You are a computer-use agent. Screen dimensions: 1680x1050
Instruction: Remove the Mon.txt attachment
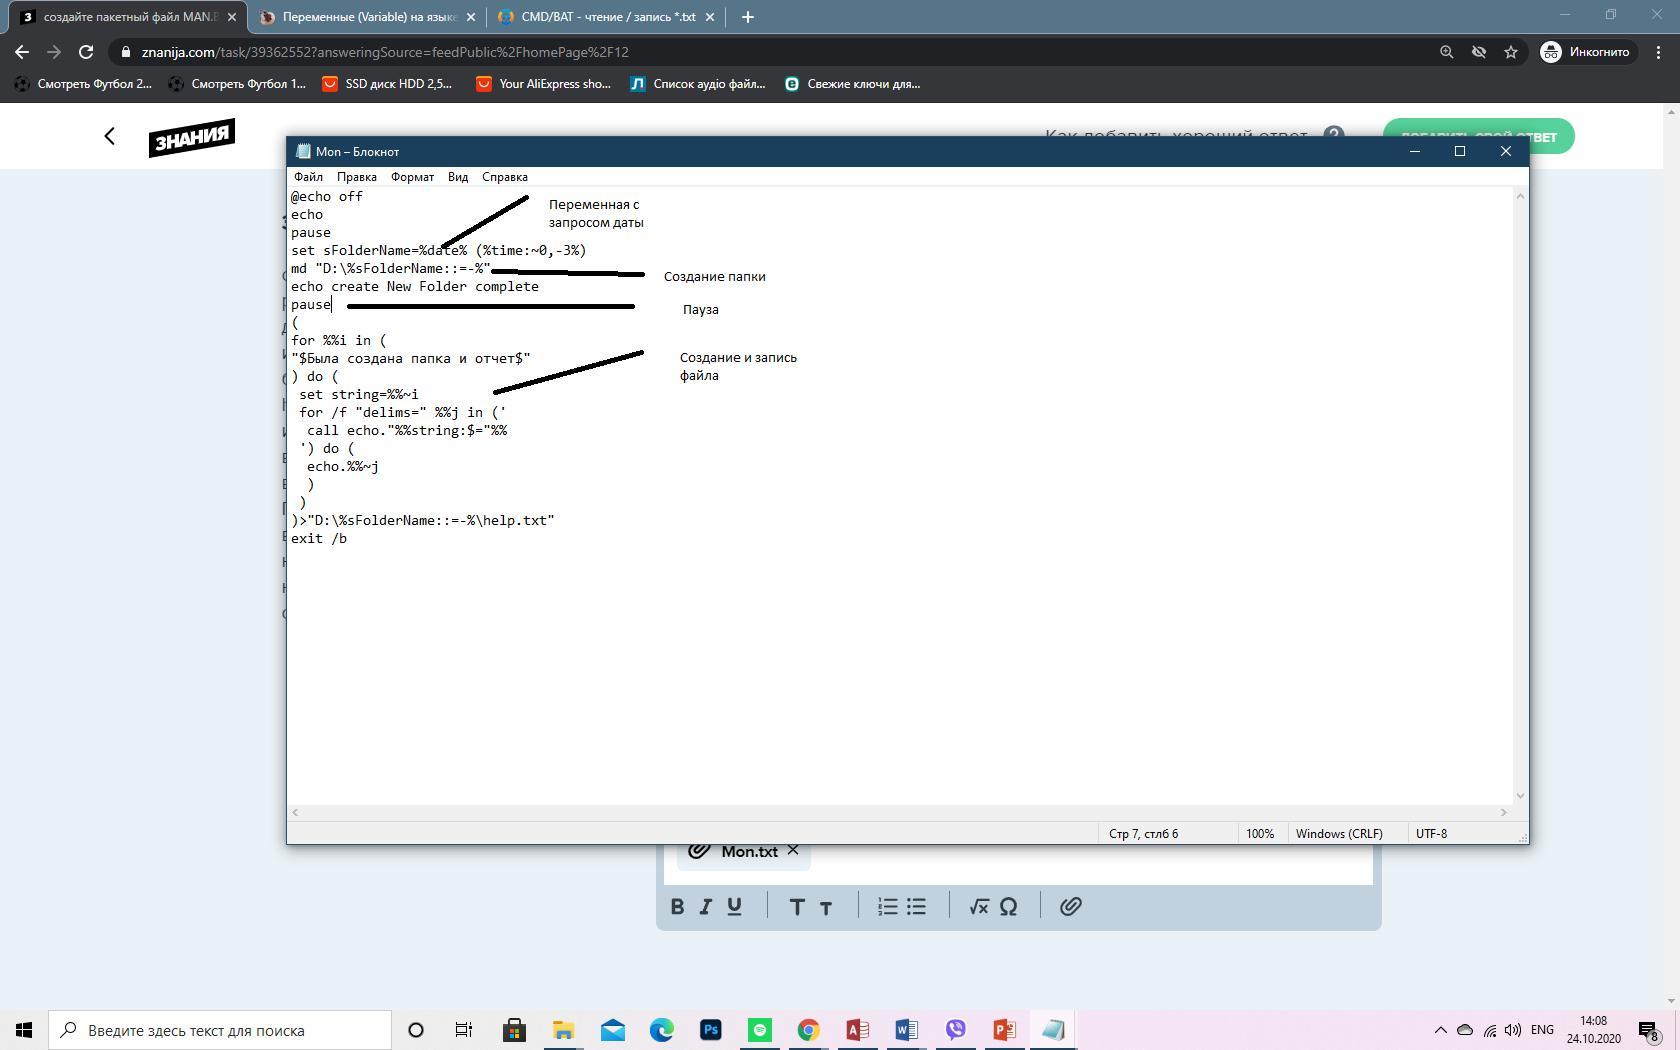pos(793,850)
